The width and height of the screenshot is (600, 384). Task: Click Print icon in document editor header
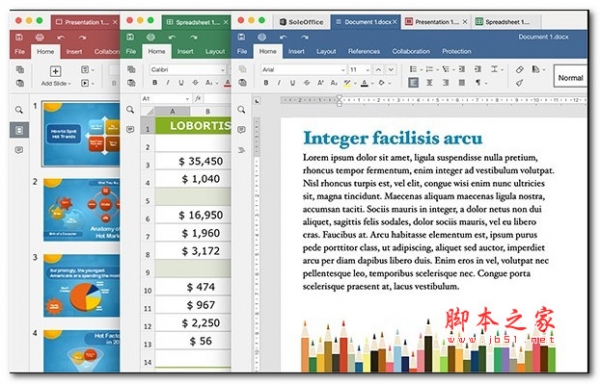click(x=262, y=37)
